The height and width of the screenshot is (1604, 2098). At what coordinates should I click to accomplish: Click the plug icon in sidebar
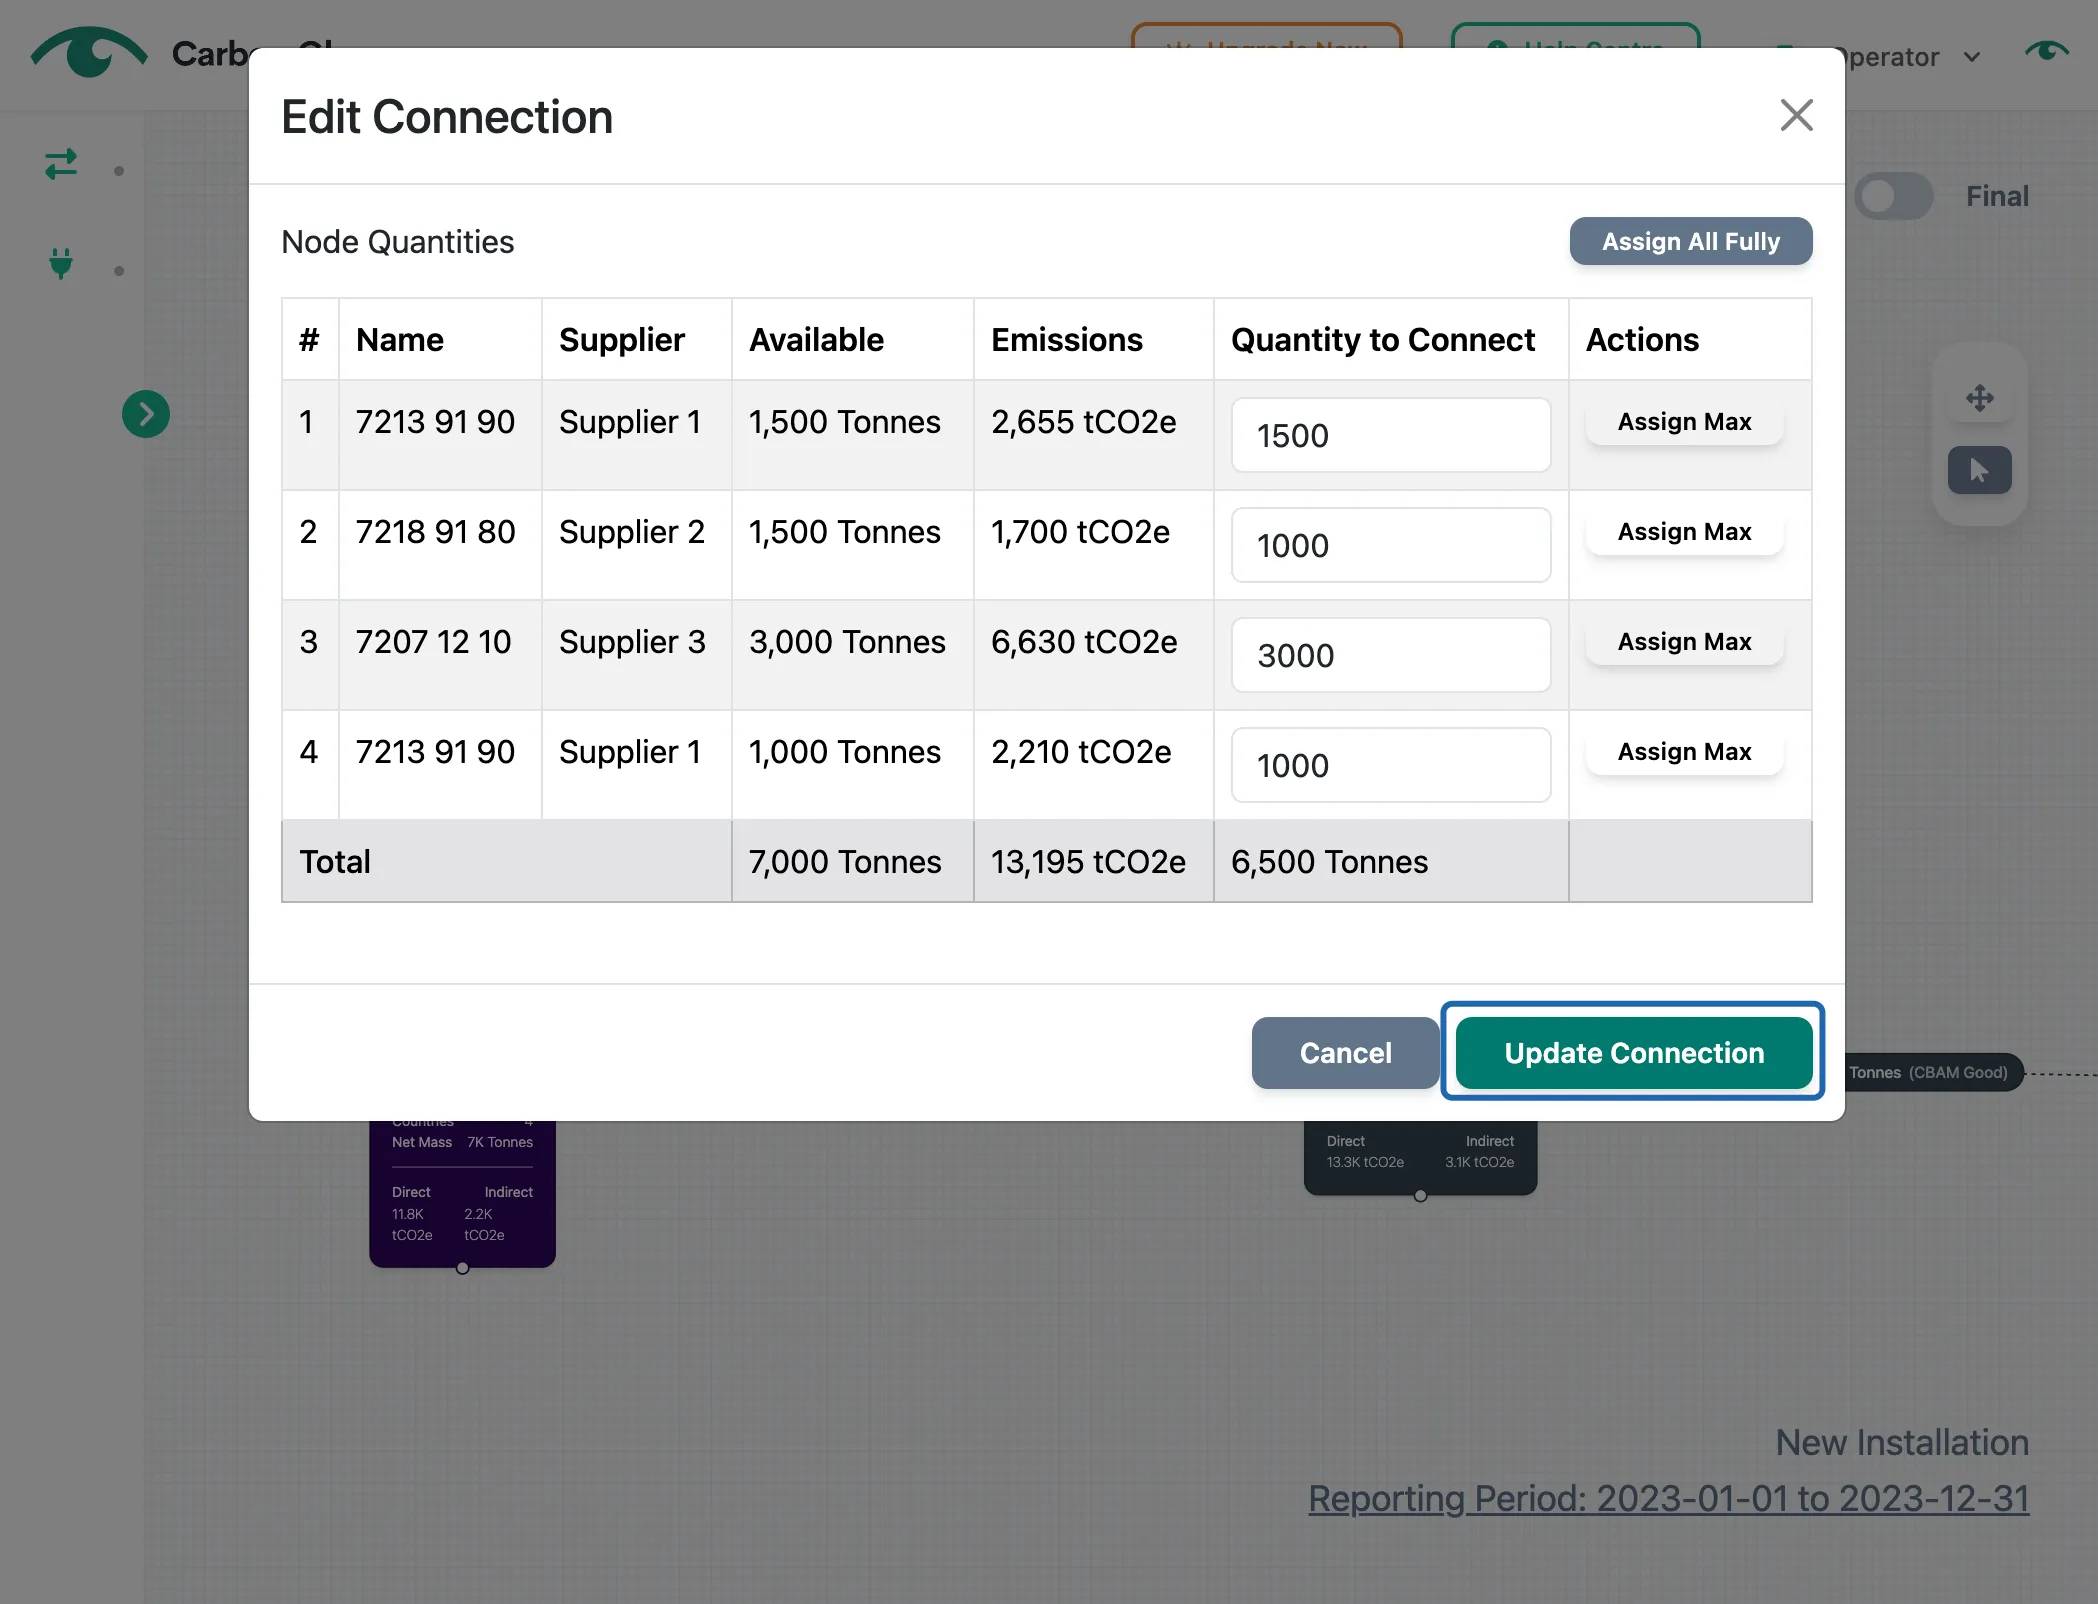click(62, 264)
